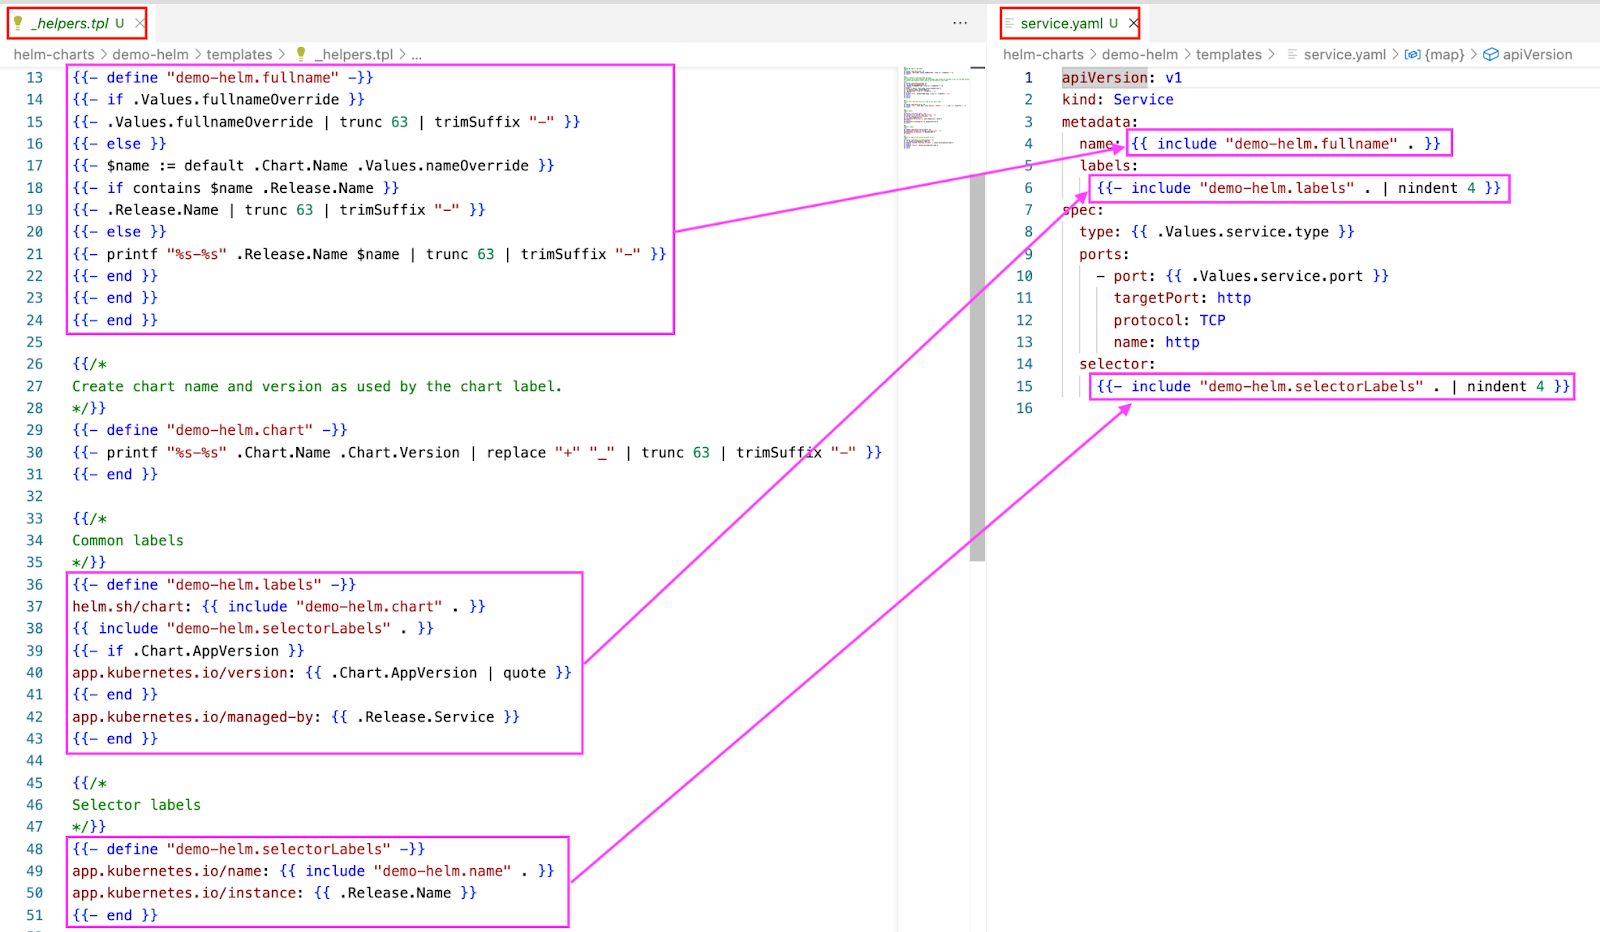Close the service.yaml tab
This screenshot has width=1600, height=932.
click(1133, 23)
